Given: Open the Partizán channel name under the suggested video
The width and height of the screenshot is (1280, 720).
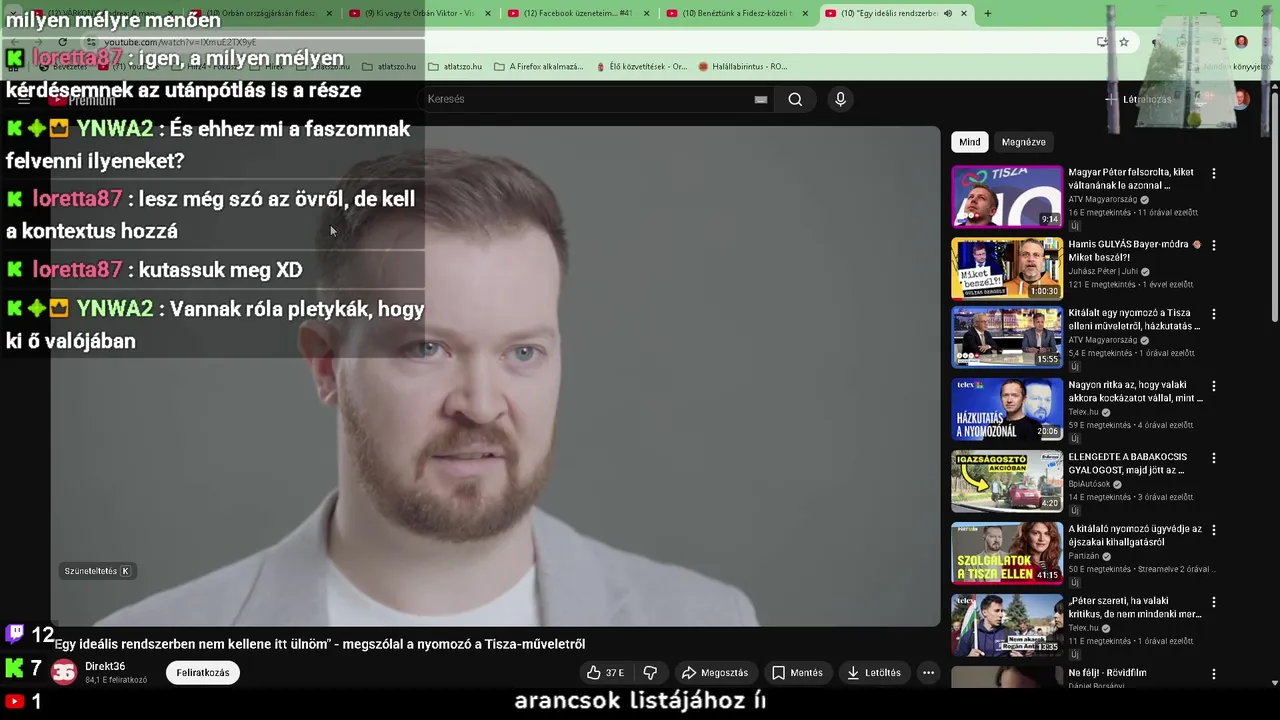Looking at the screenshot, I should pos(1083,556).
